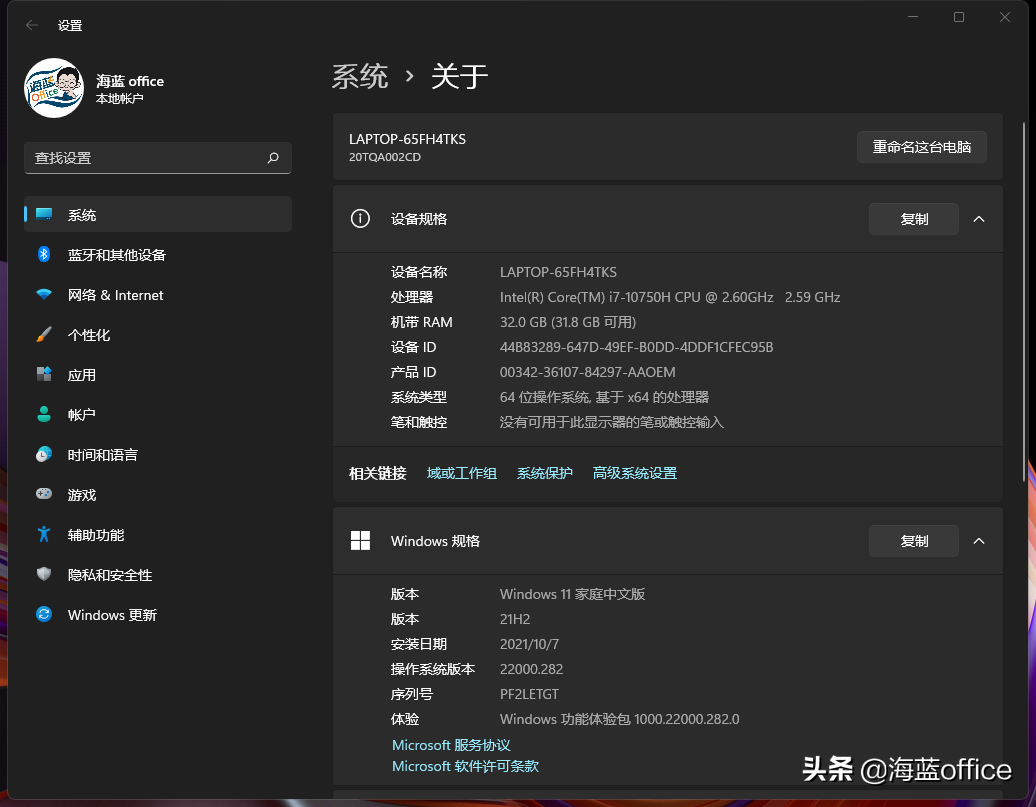
Task: Select product ID 00342-36107-84297-AAOEM text
Action: click(587, 372)
